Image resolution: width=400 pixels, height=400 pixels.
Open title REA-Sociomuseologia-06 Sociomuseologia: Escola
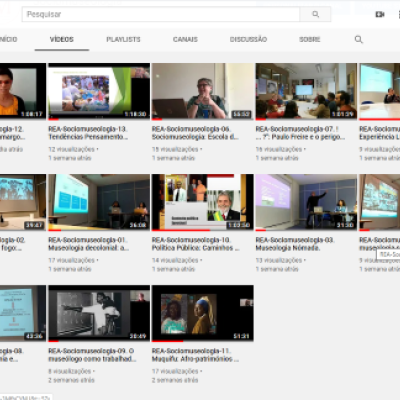(x=195, y=133)
